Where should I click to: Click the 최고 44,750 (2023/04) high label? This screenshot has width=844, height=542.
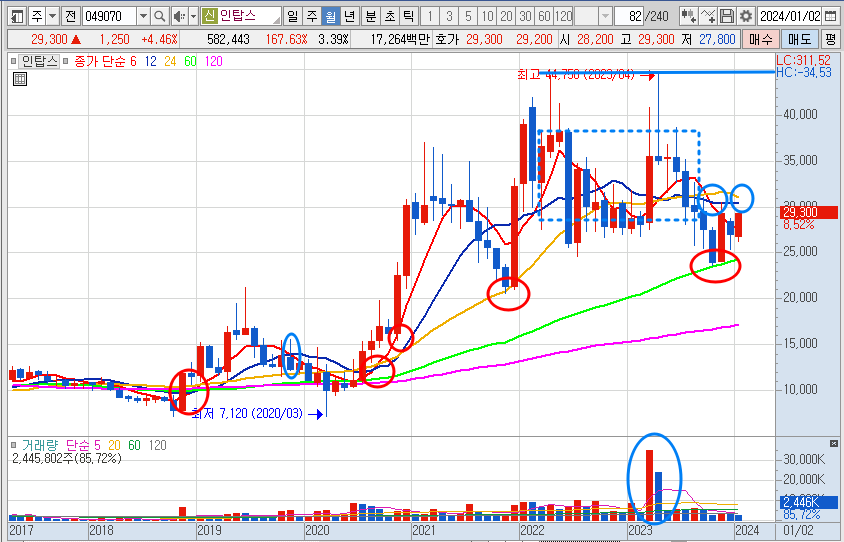576,75
